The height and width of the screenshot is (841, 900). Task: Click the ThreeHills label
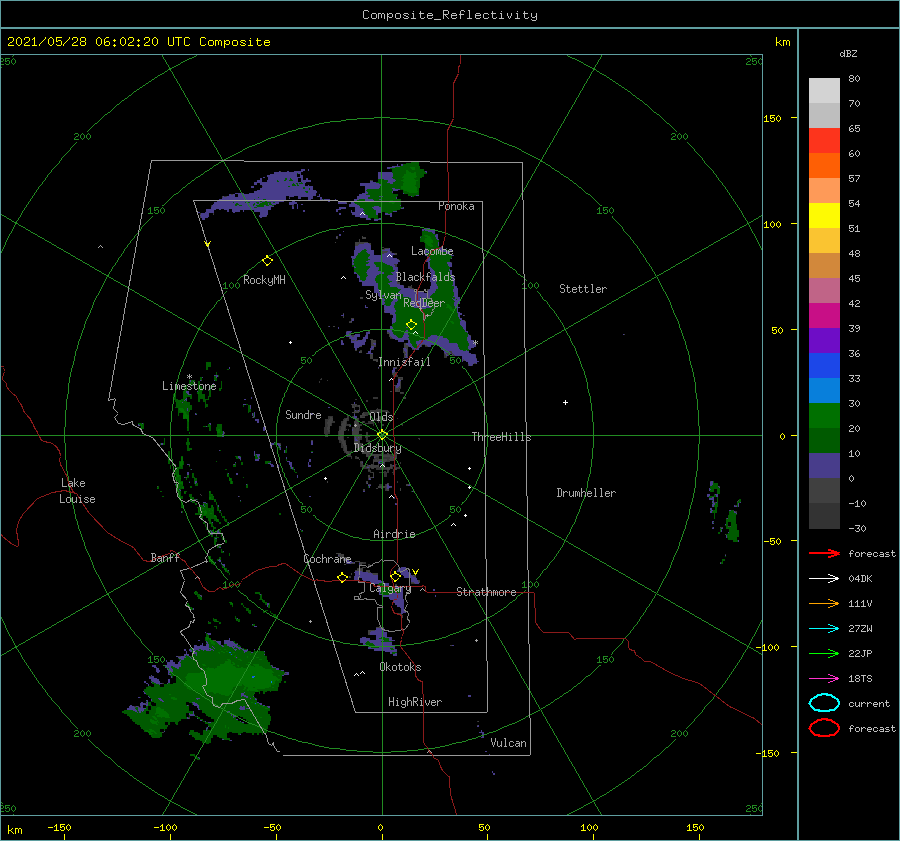click(x=501, y=437)
